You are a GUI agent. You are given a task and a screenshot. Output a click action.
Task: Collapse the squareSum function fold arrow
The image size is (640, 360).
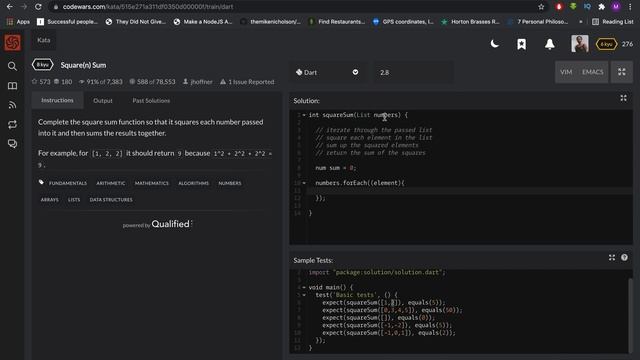point(304,115)
